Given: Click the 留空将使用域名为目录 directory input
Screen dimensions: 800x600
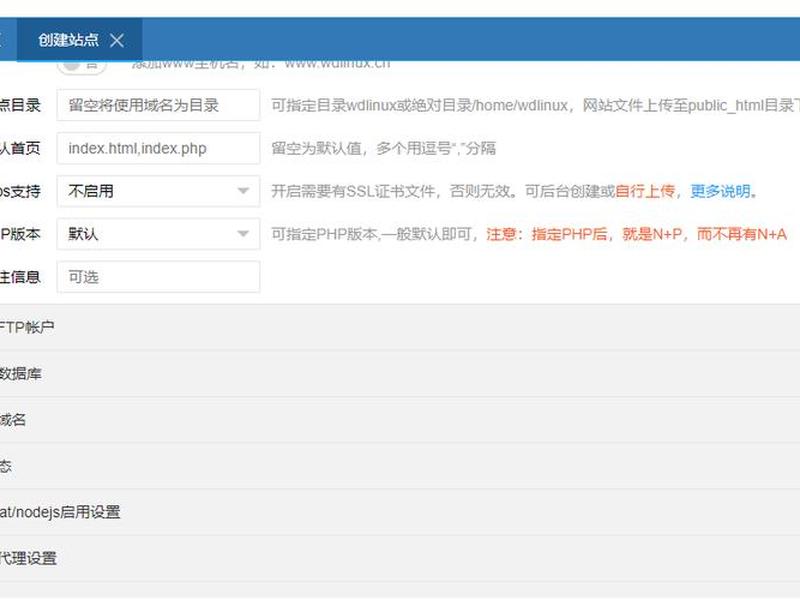Looking at the screenshot, I should [158, 105].
